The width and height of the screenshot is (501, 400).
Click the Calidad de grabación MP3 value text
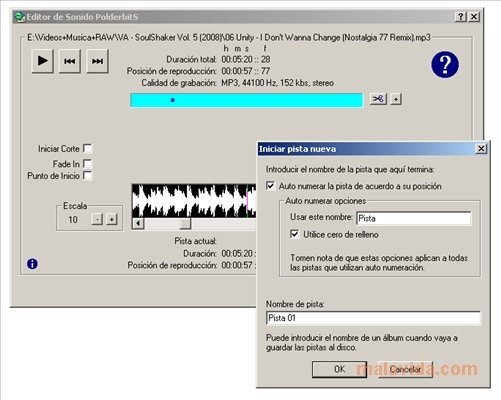(277, 83)
